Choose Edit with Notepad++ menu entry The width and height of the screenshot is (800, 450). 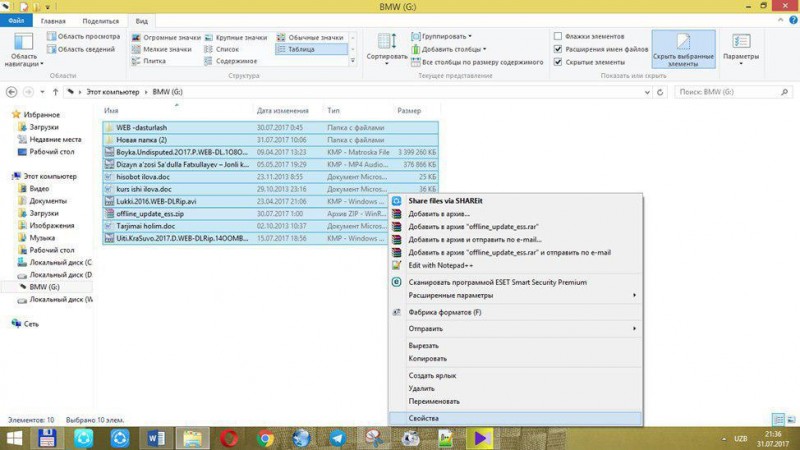(515, 265)
